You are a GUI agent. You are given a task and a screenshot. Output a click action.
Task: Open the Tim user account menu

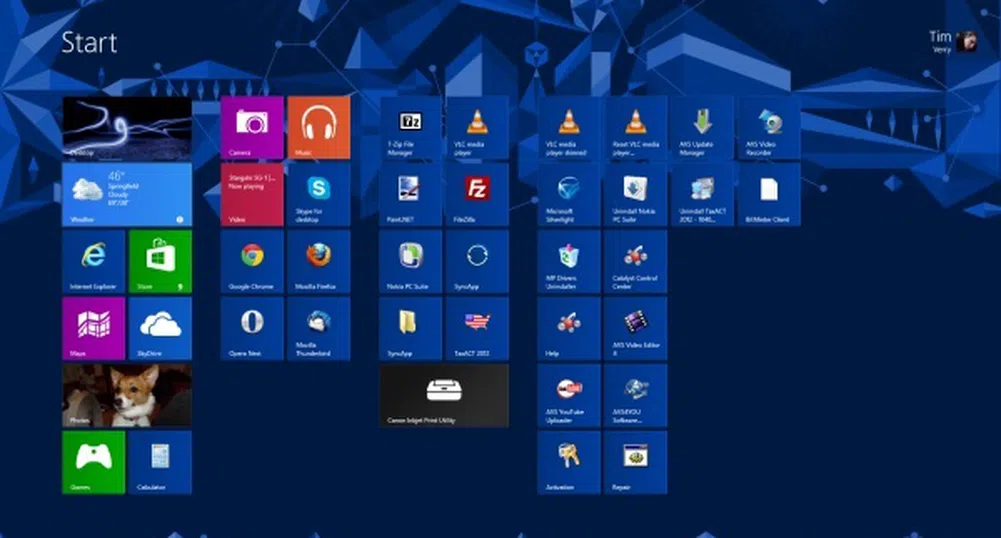tap(952, 41)
